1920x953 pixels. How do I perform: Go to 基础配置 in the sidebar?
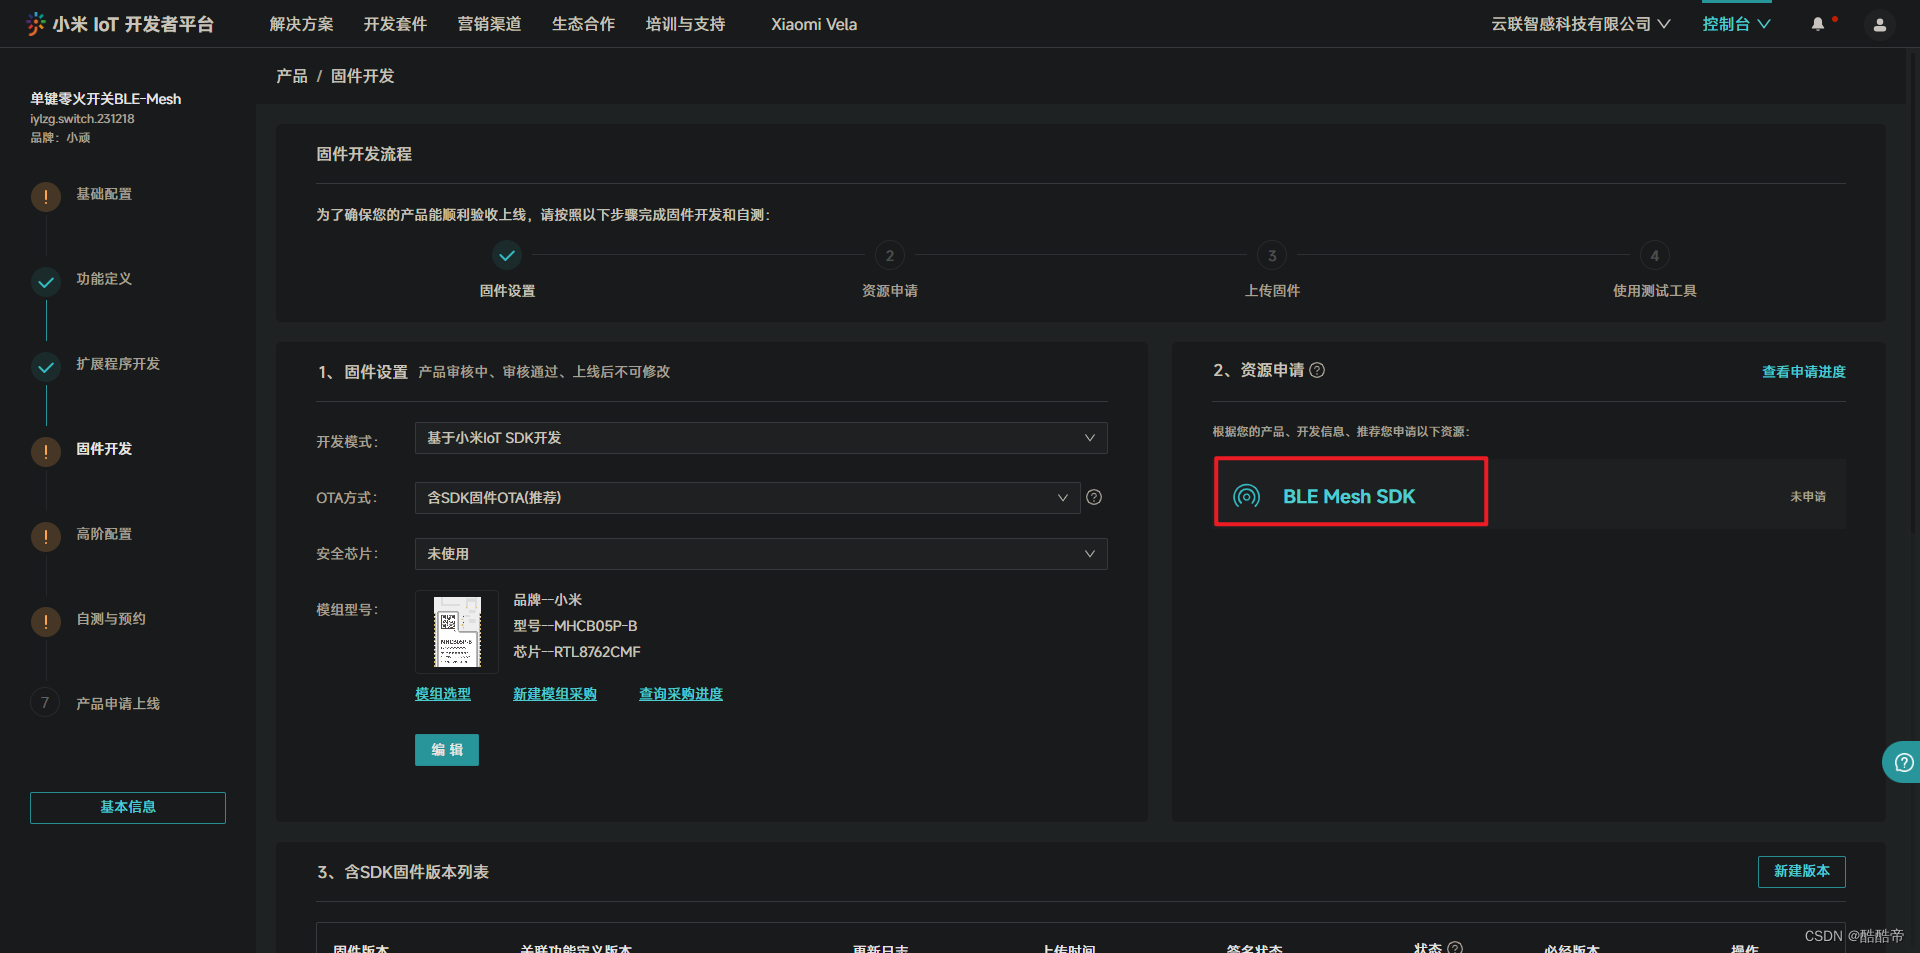click(x=104, y=194)
